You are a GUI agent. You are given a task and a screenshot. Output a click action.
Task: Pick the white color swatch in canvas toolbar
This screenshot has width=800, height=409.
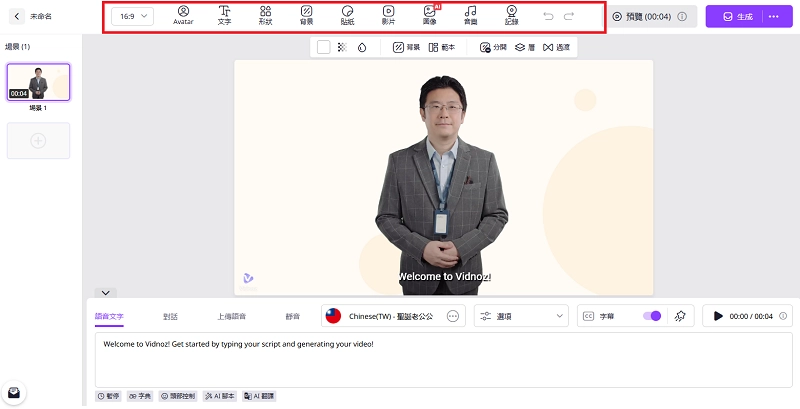click(x=323, y=47)
